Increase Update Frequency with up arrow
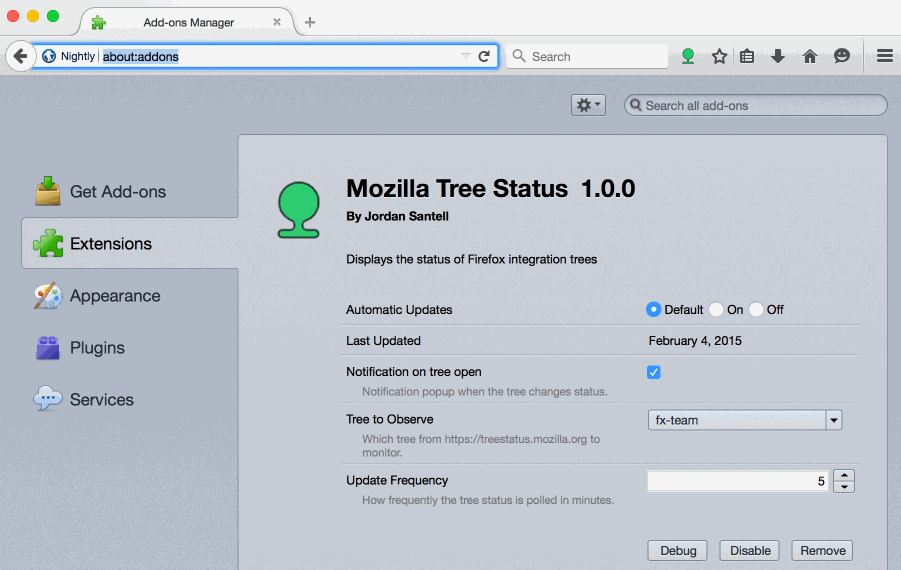Viewport: 901px width, 570px height. [844, 475]
